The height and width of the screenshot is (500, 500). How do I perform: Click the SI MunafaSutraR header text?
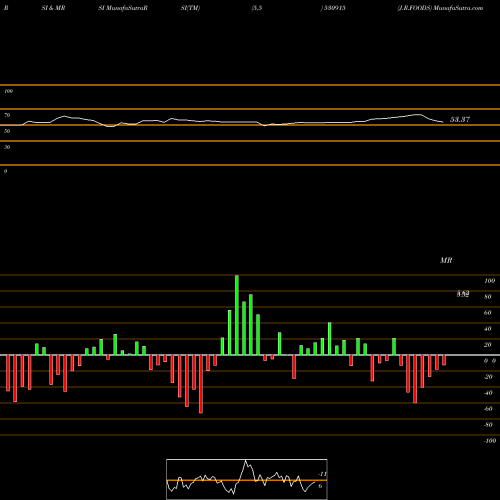pyautogui.click(x=123, y=8)
